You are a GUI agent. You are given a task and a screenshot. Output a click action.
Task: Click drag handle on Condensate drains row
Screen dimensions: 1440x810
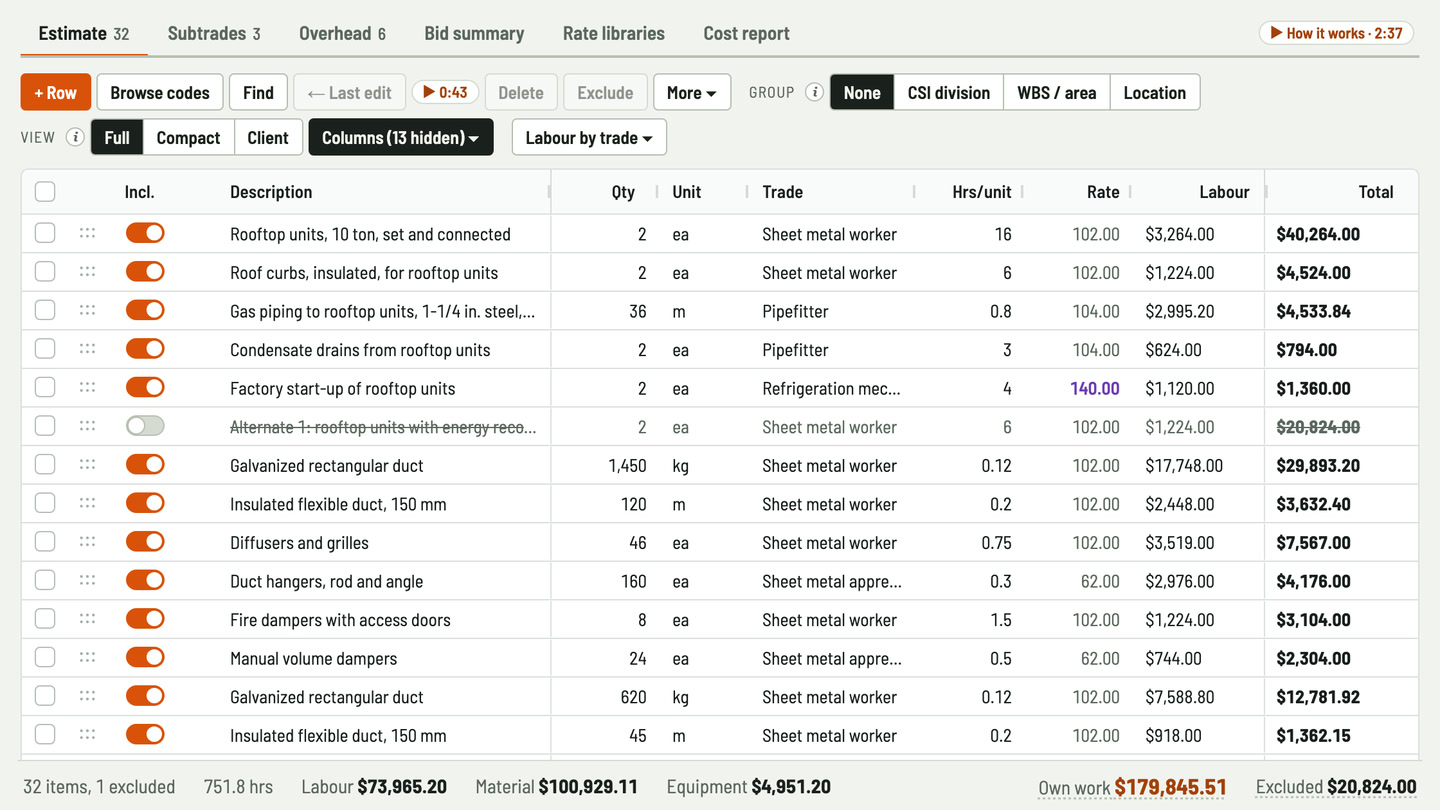(87, 349)
